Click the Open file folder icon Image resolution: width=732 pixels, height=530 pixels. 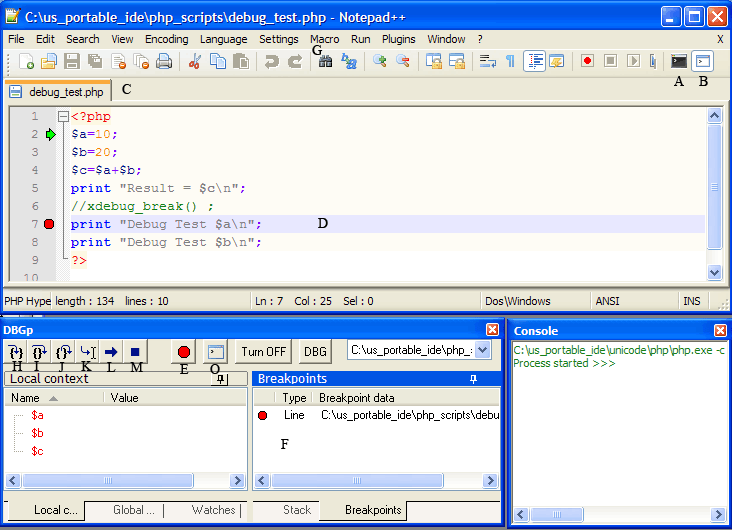coord(49,61)
